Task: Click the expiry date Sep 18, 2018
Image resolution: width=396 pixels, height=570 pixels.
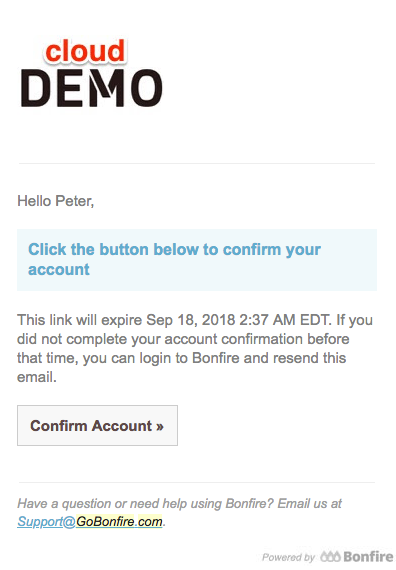Action: point(191,320)
